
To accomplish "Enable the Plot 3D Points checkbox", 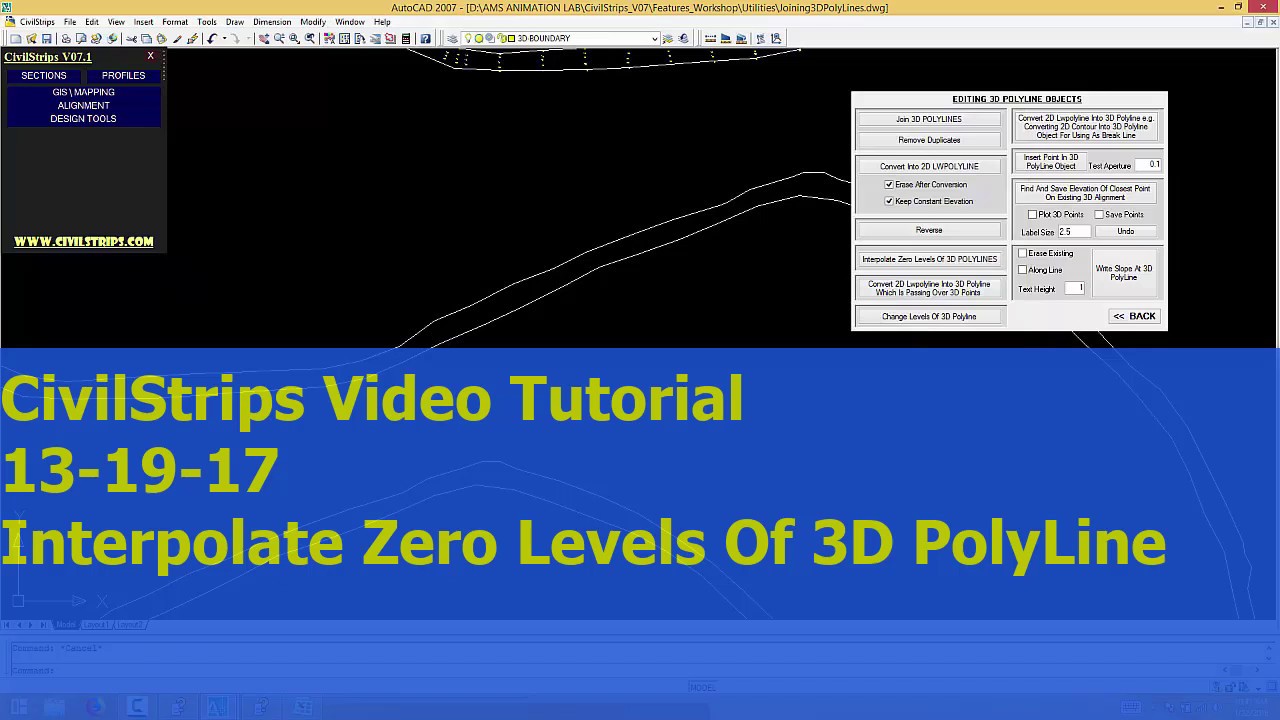I will 1033,215.
